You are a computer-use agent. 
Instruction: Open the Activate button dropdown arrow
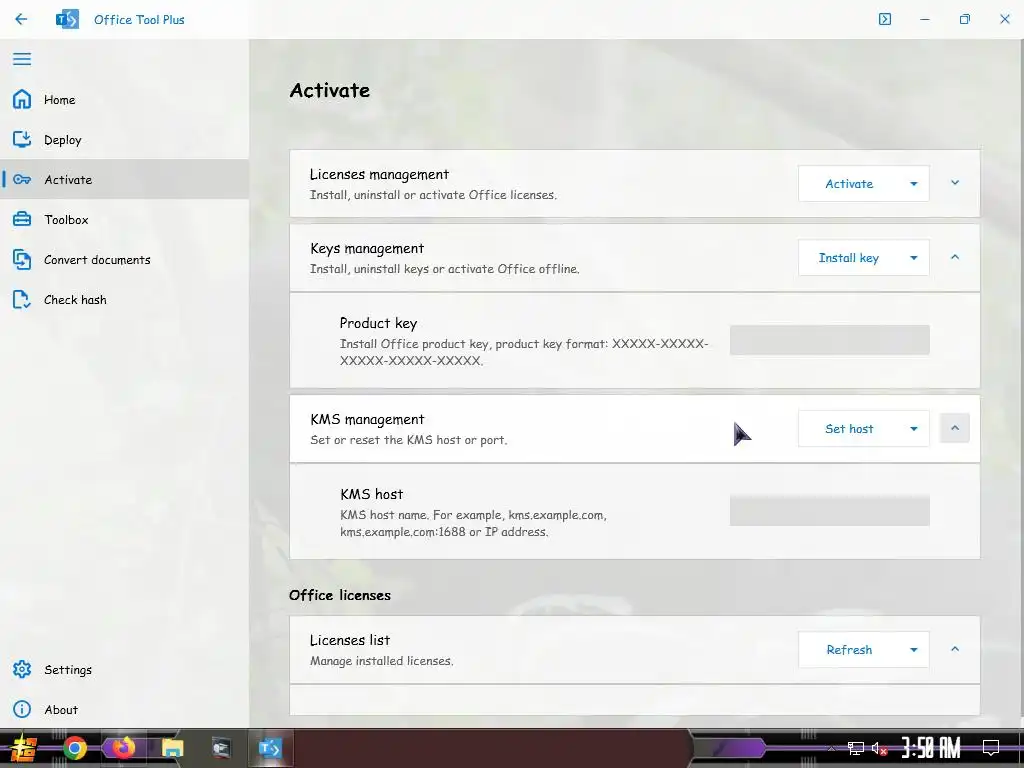[914, 184]
